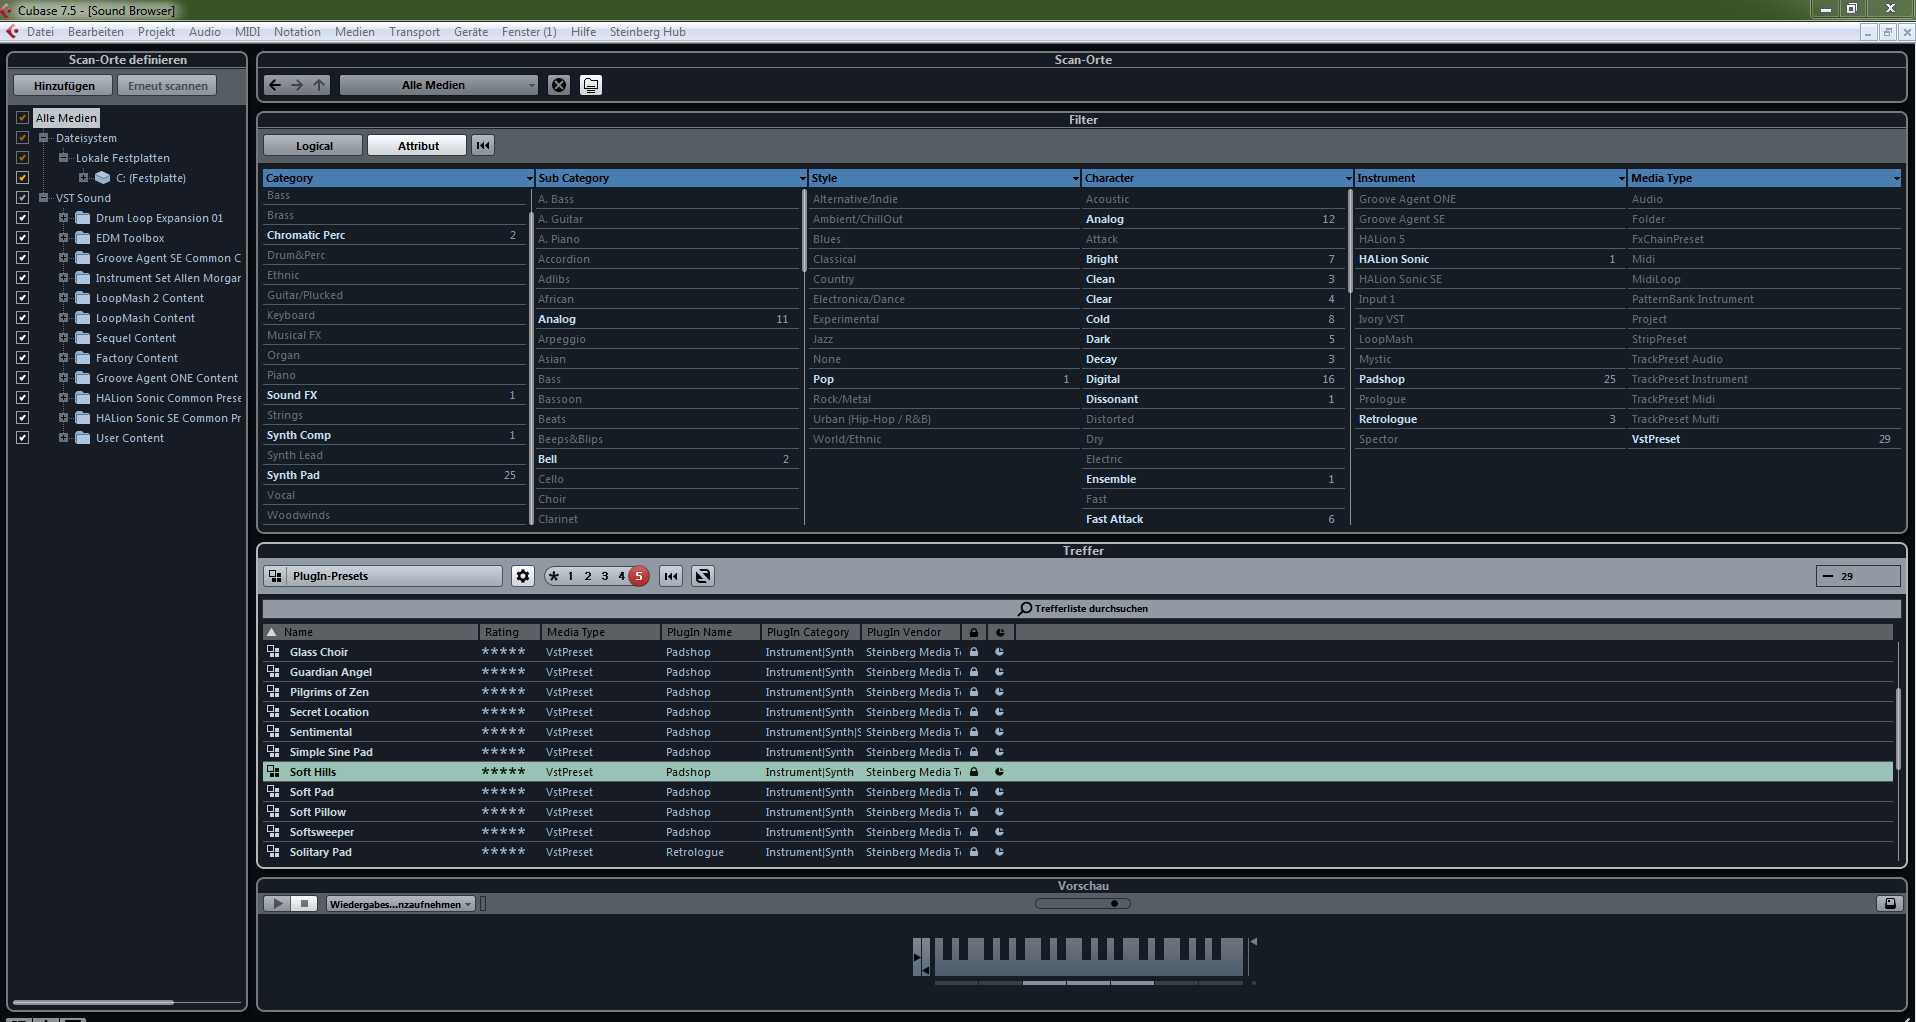Click the Trefferliste durchsuchen search field

click(1082, 609)
